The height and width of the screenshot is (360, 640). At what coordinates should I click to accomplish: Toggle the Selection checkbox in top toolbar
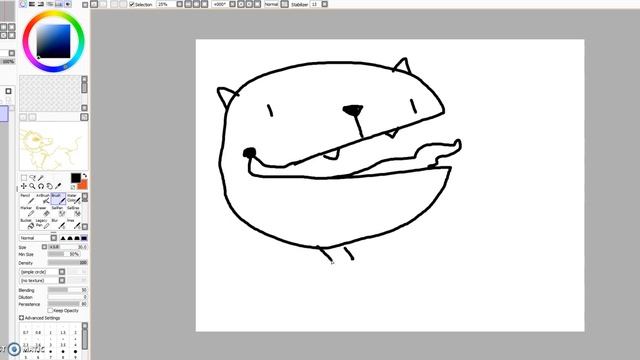132,4
